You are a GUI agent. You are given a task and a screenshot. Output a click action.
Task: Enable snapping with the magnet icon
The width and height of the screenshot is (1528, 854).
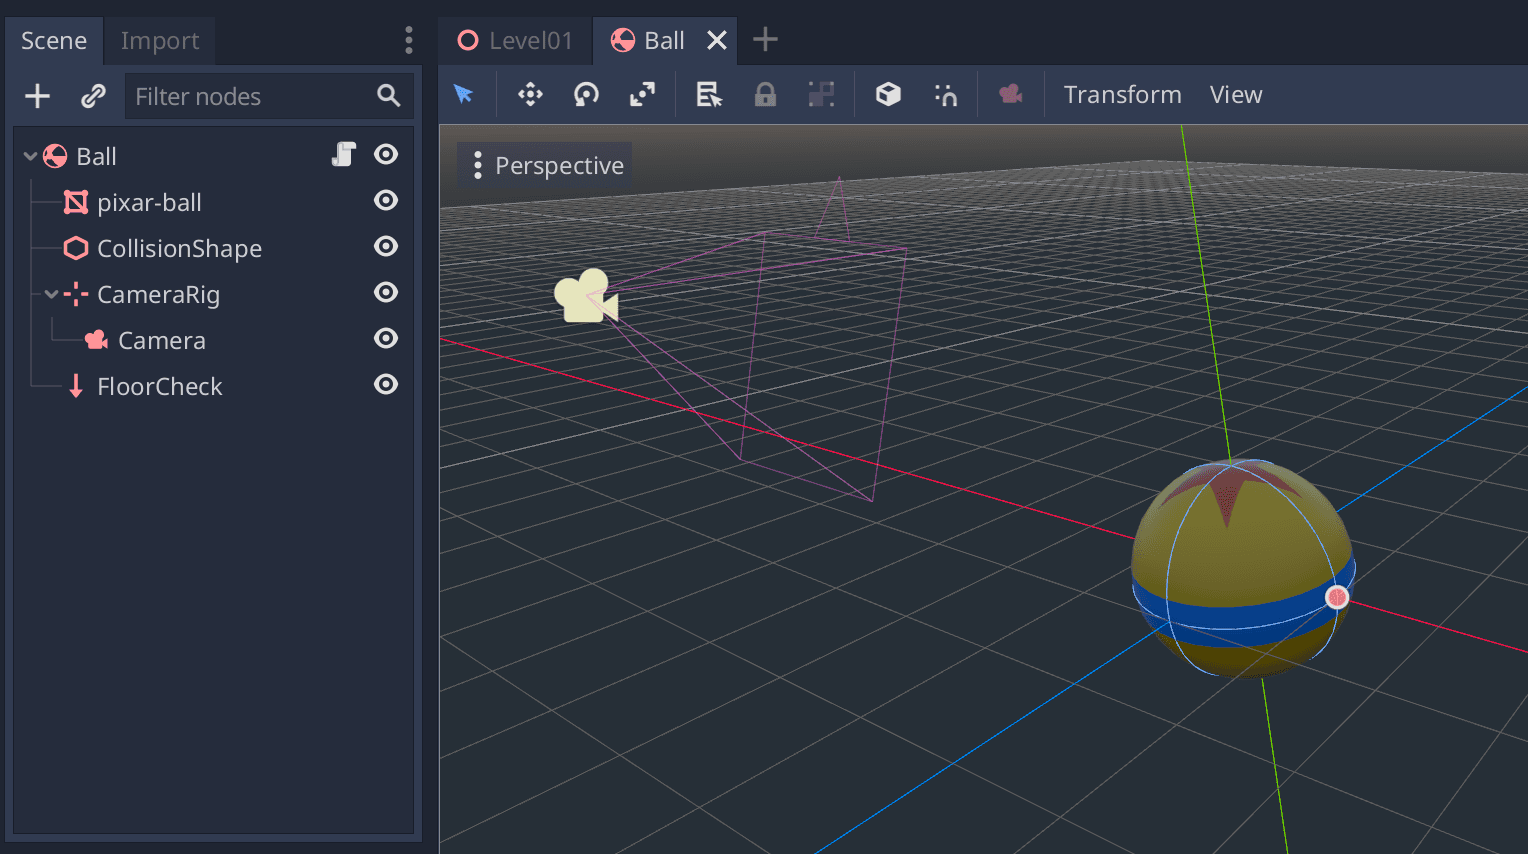(946, 93)
